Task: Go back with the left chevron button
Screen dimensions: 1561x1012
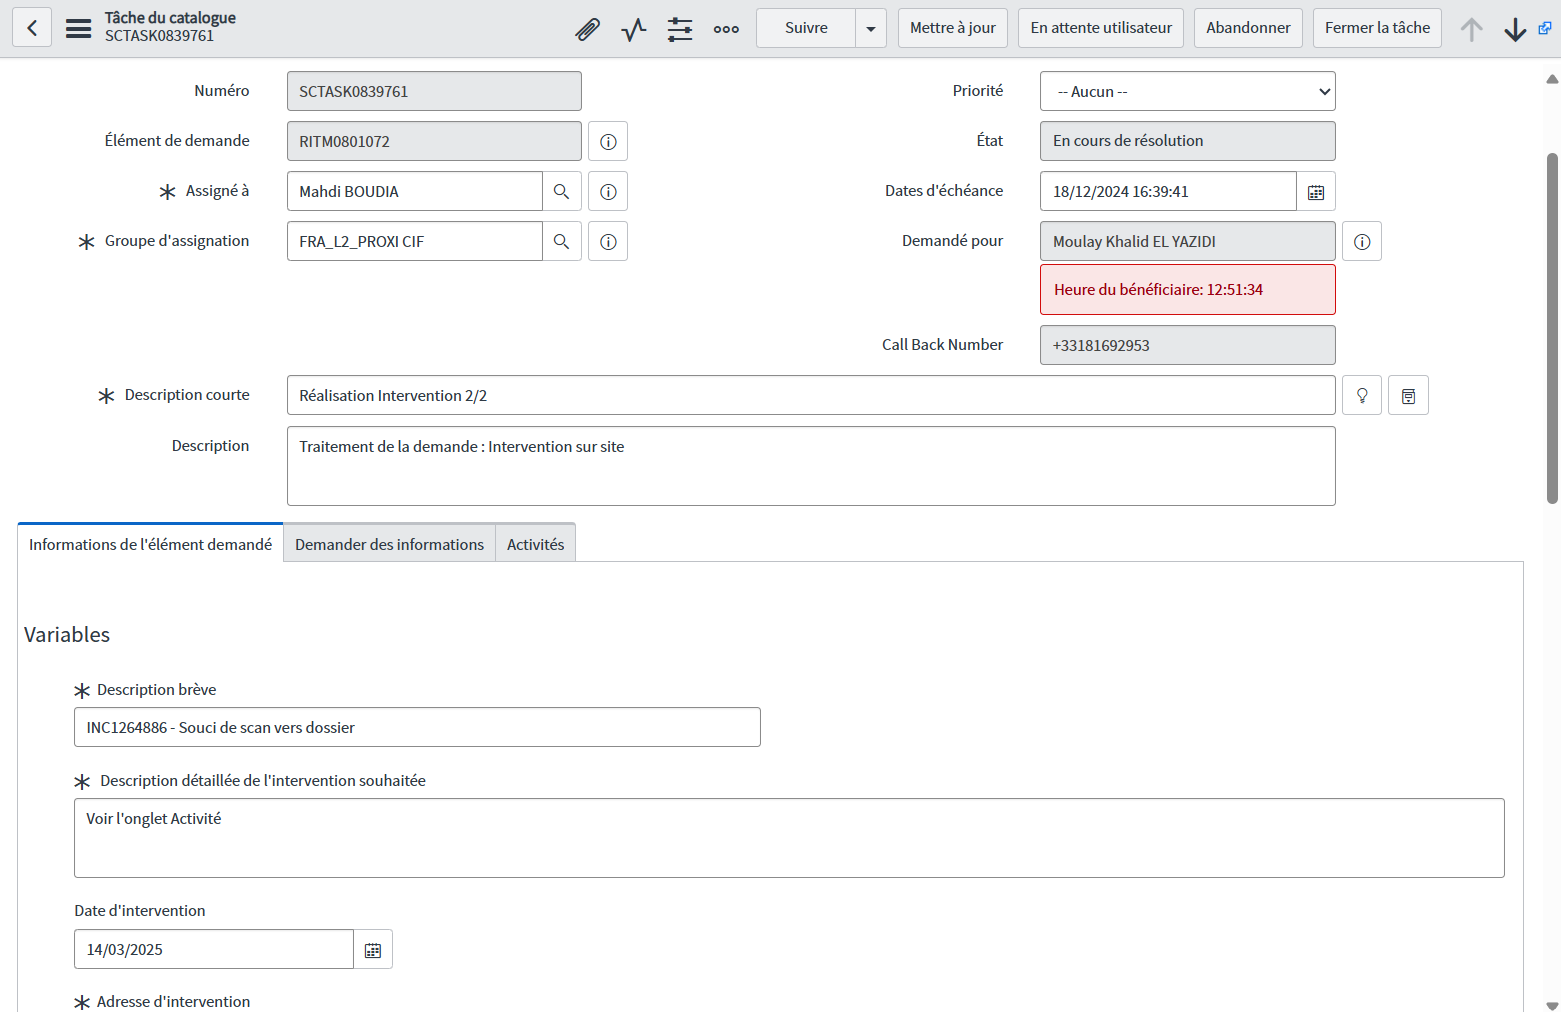Action: coord(32,28)
